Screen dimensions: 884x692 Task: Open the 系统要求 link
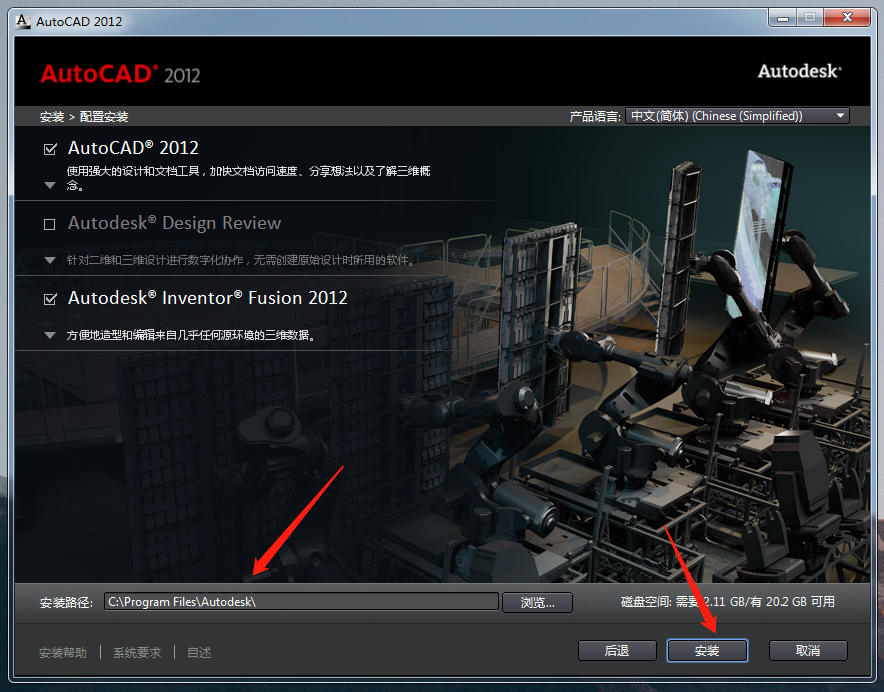[137, 651]
